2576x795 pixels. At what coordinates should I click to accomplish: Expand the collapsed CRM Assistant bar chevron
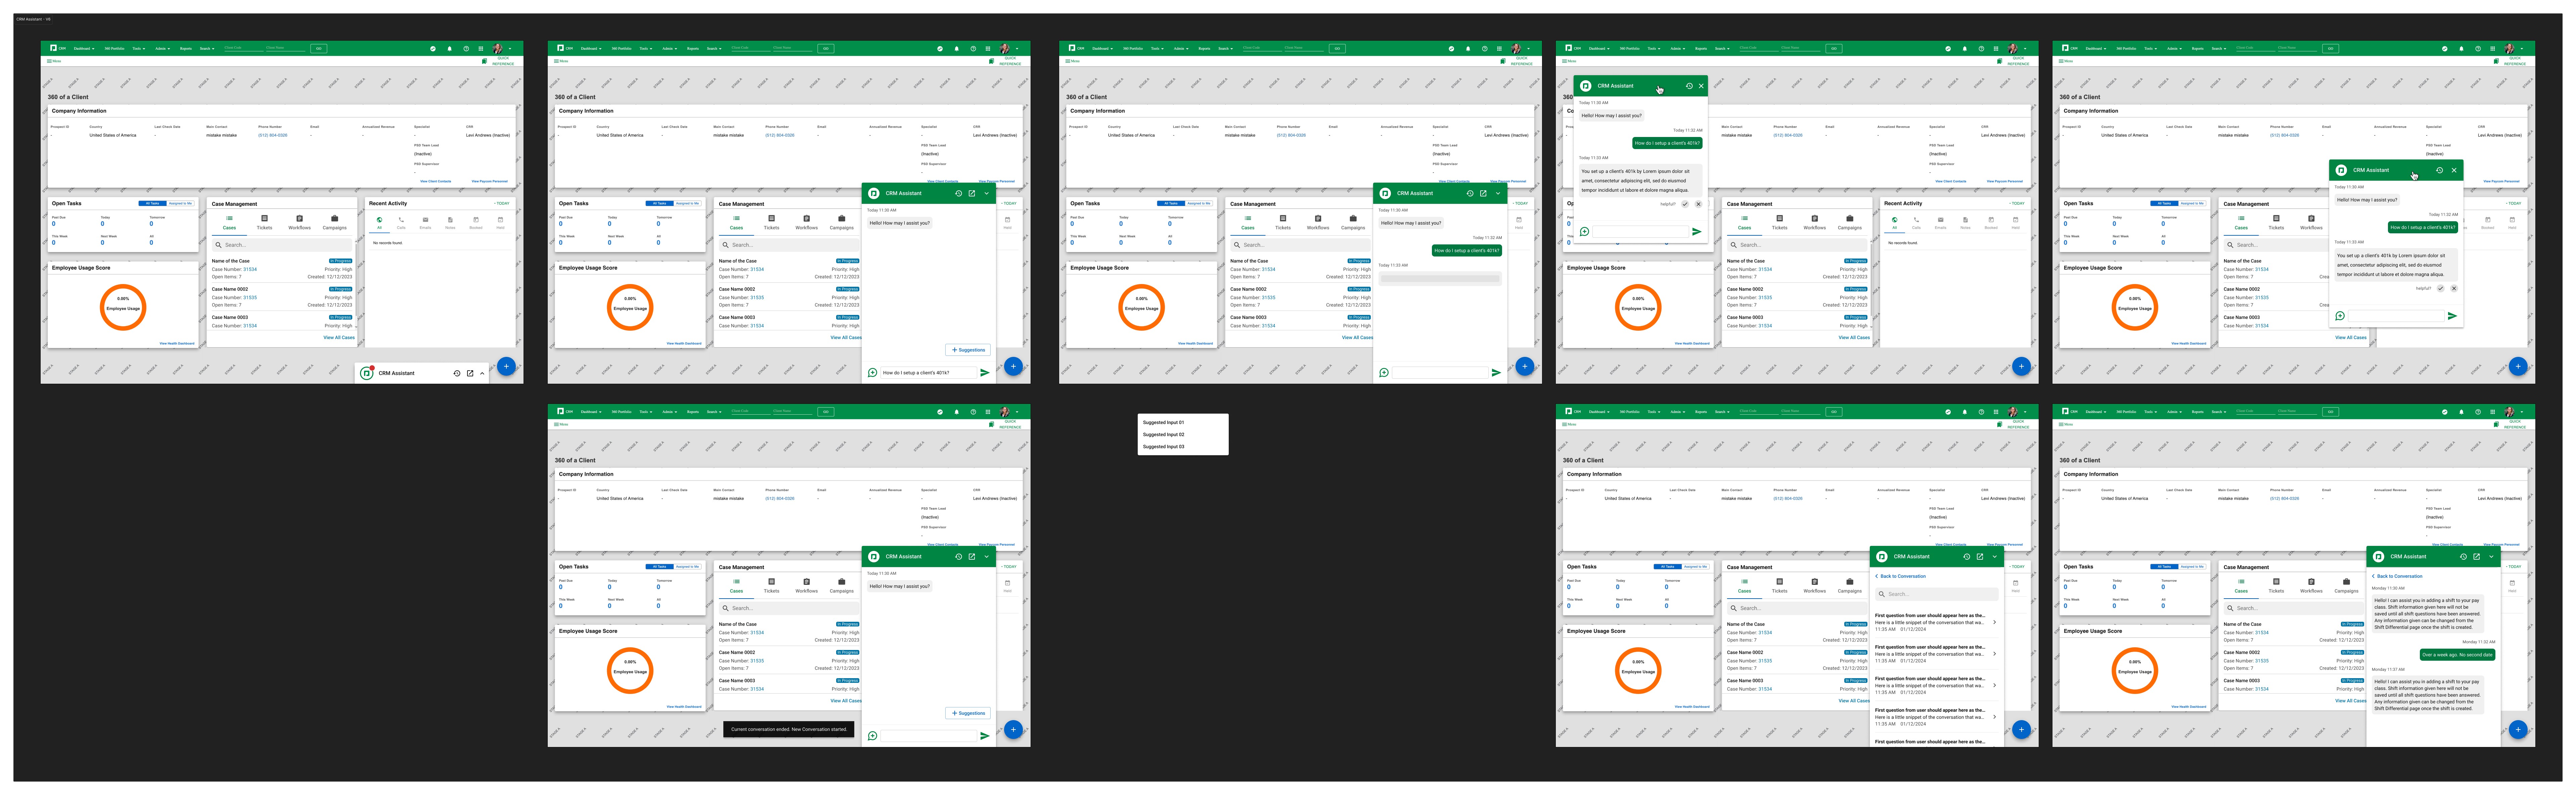click(x=482, y=373)
